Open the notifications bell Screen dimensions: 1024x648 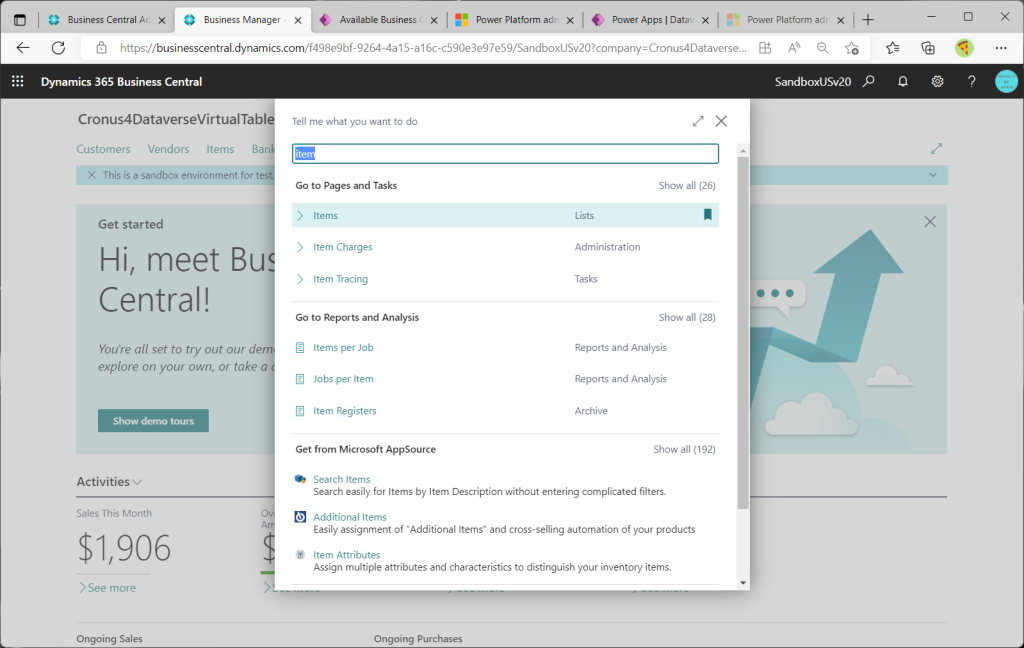pyautogui.click(x=903, y=82)
